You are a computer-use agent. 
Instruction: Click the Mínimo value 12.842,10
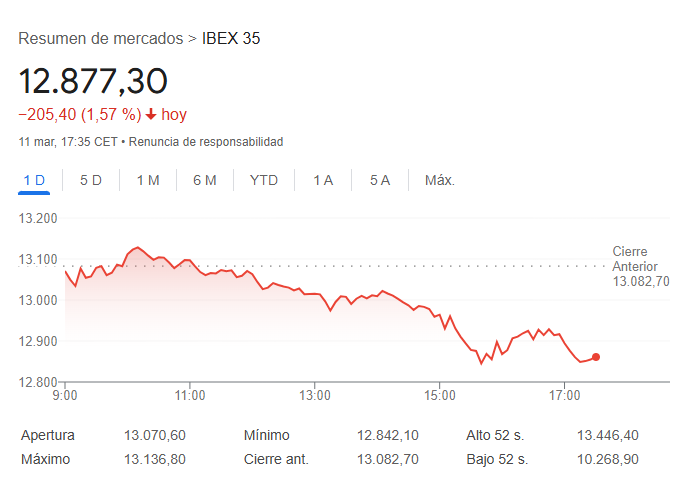click(388, 435)
